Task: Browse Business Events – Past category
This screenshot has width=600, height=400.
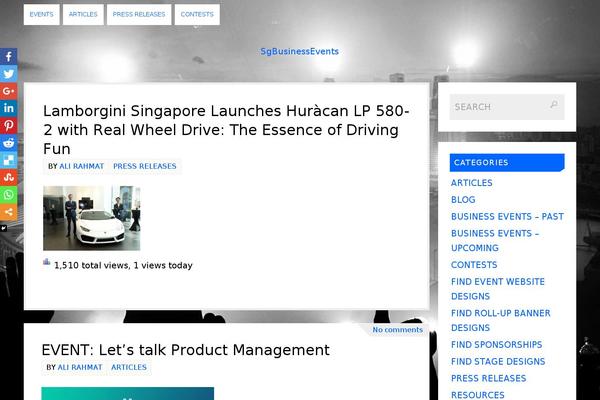Action: (x=507, y=217)
